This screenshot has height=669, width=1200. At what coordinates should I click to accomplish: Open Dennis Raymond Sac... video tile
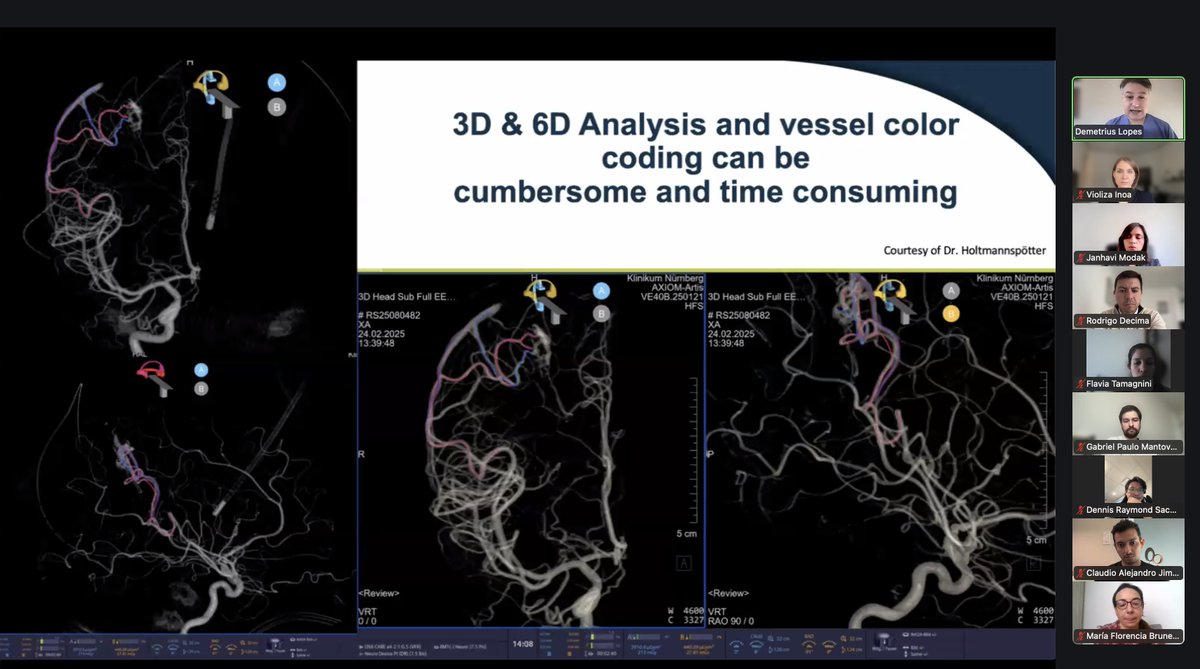(x=1129, y=486)
